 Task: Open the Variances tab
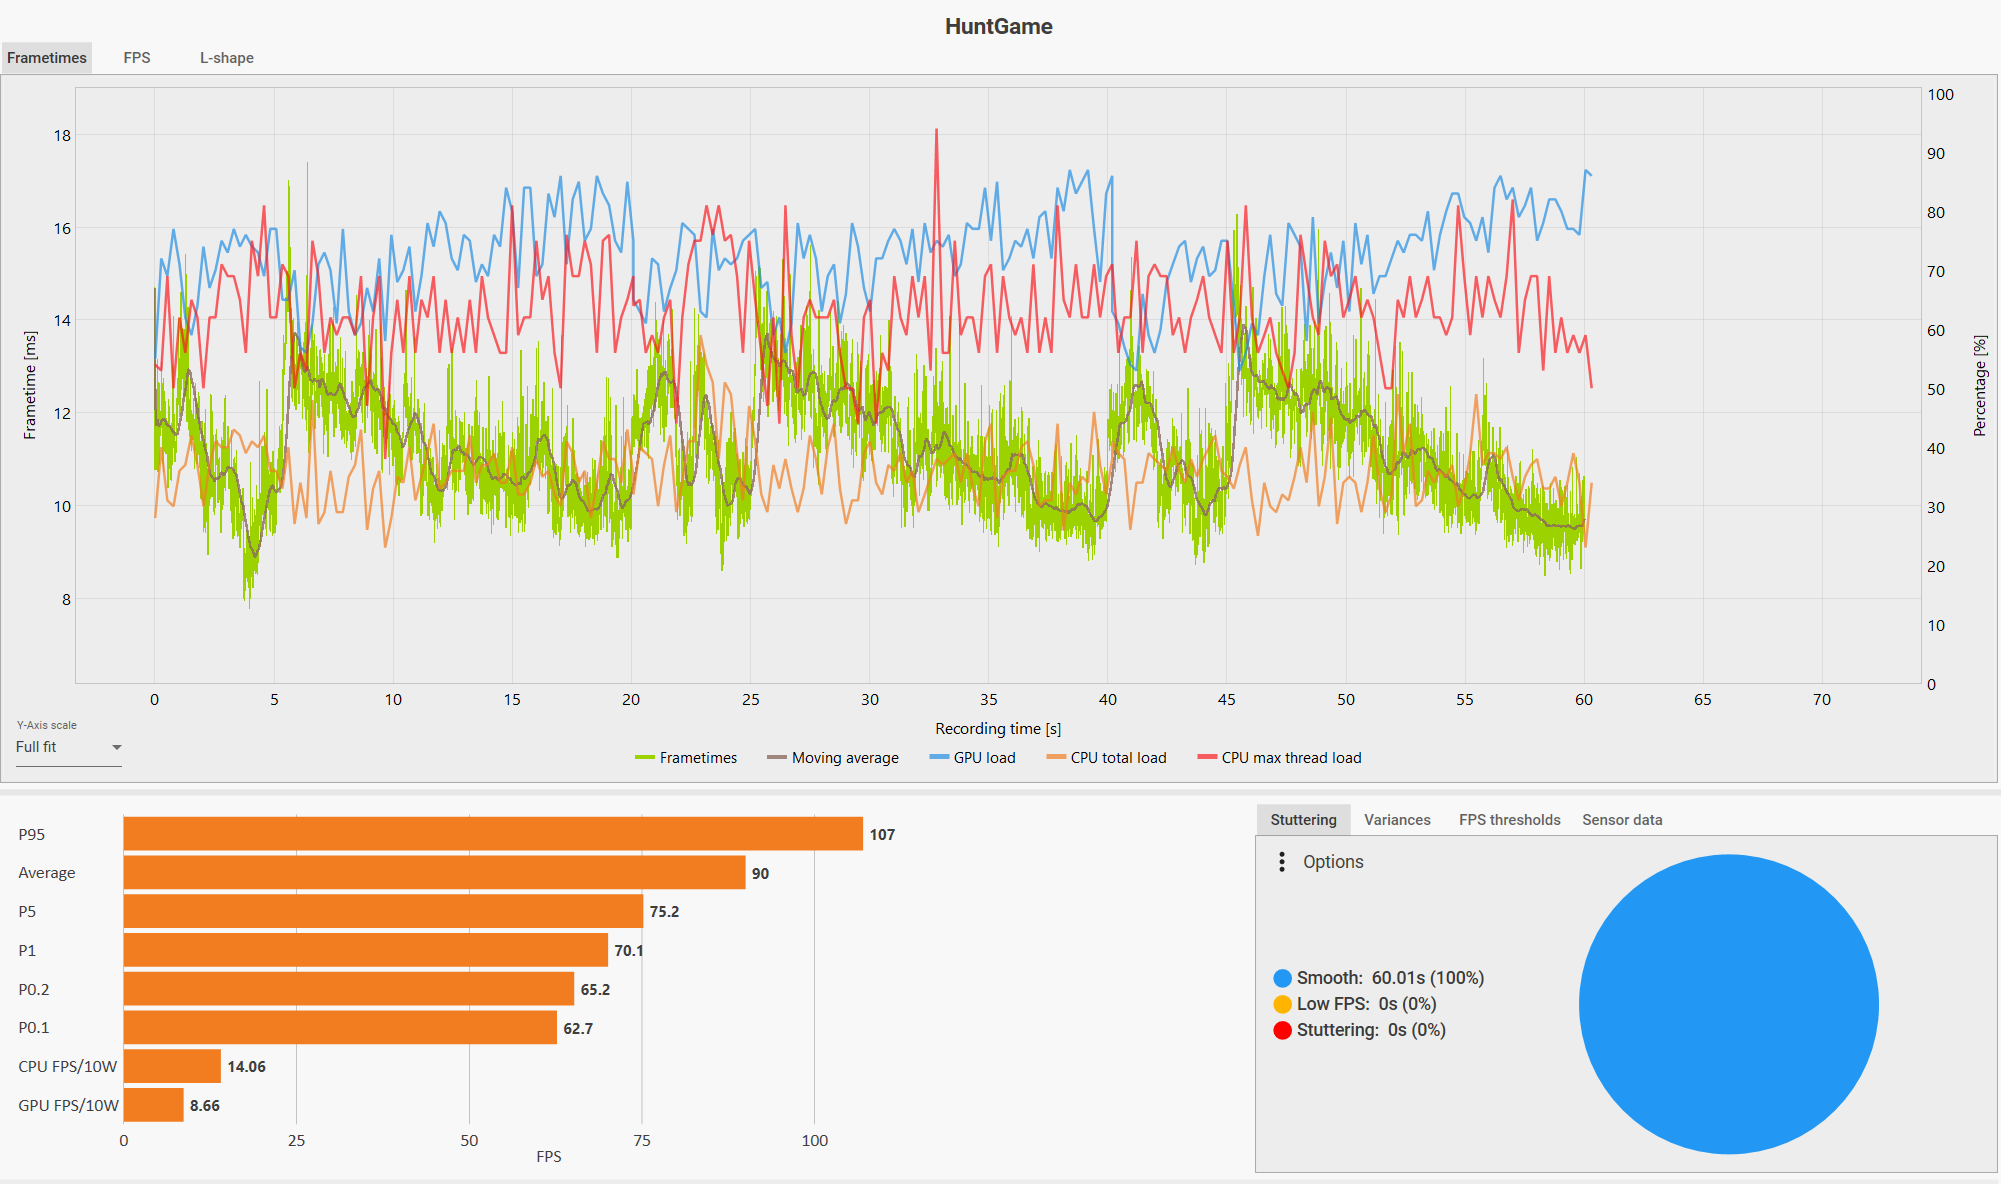pyautogui.click(x=1397, y=820)
